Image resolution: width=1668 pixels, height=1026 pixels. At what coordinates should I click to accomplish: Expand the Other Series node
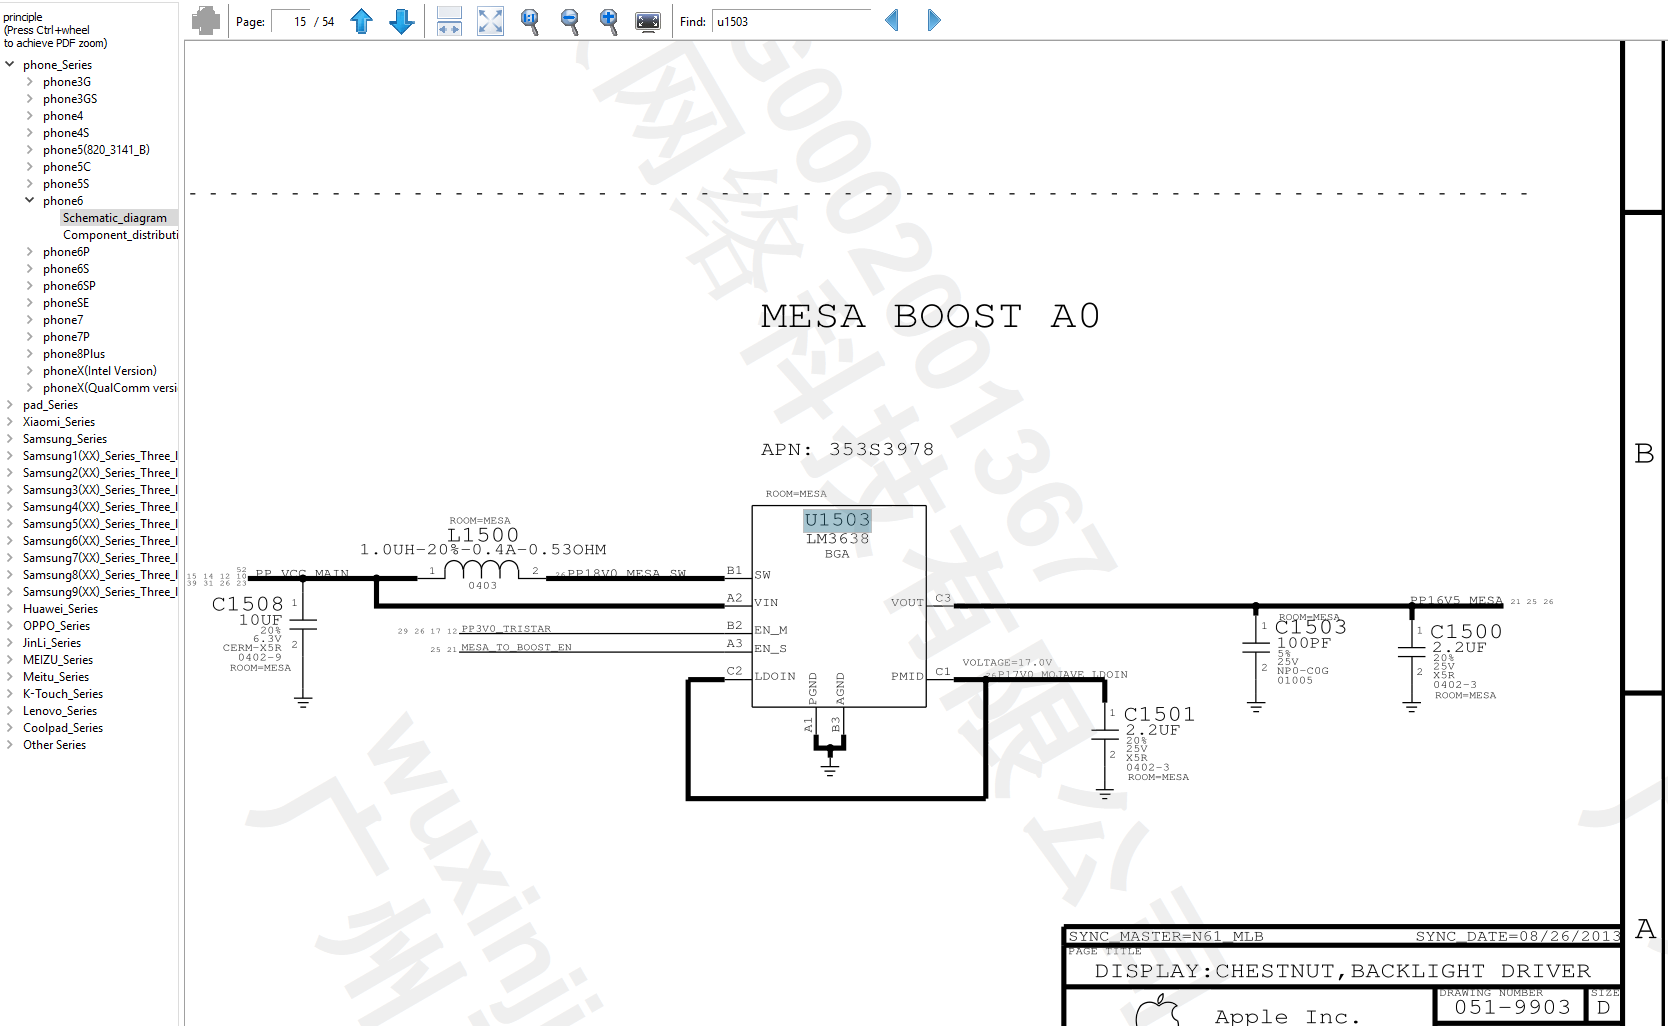[10, 745]
